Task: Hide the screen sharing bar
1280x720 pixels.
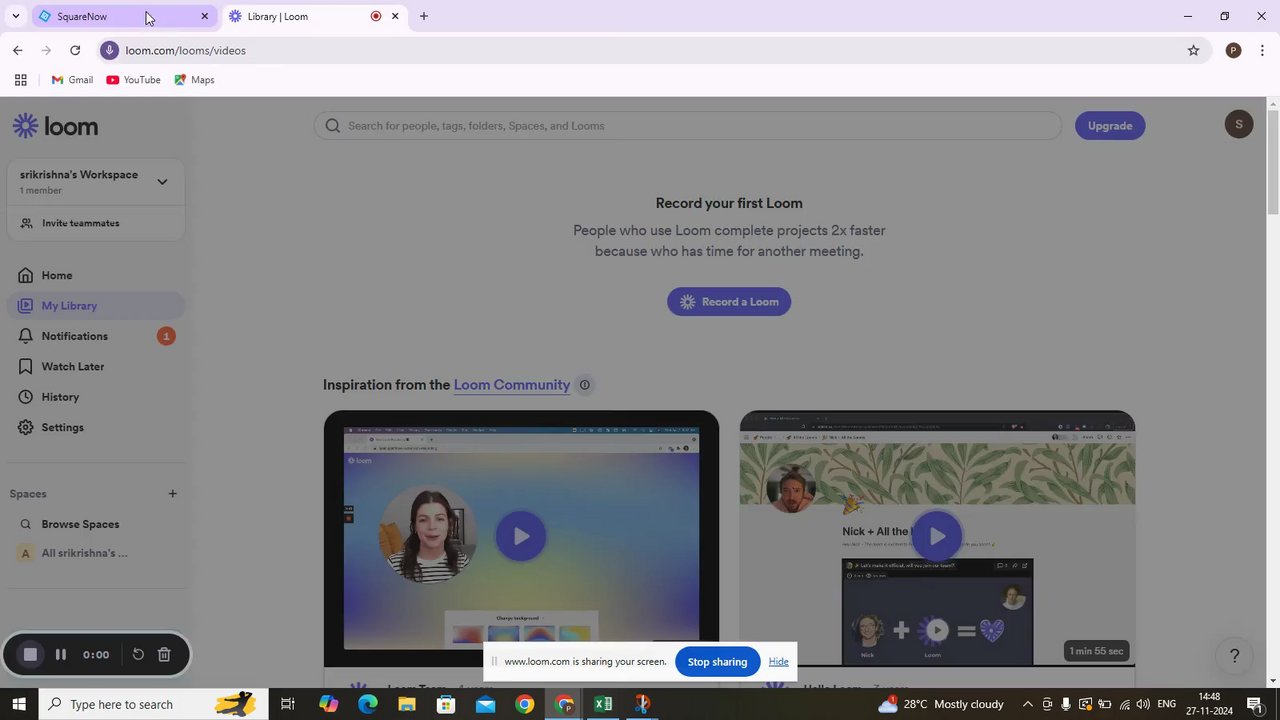Action: coord(778,662)
